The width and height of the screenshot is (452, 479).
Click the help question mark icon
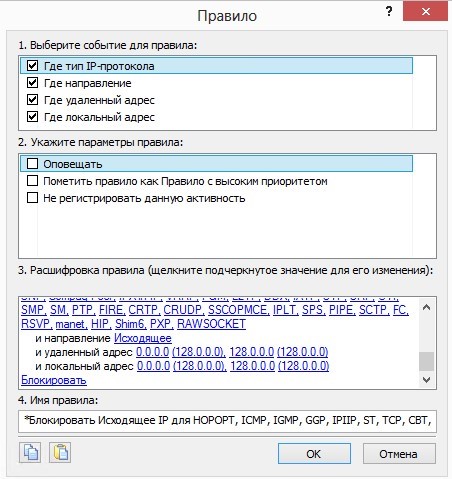(x=389, y=12)
